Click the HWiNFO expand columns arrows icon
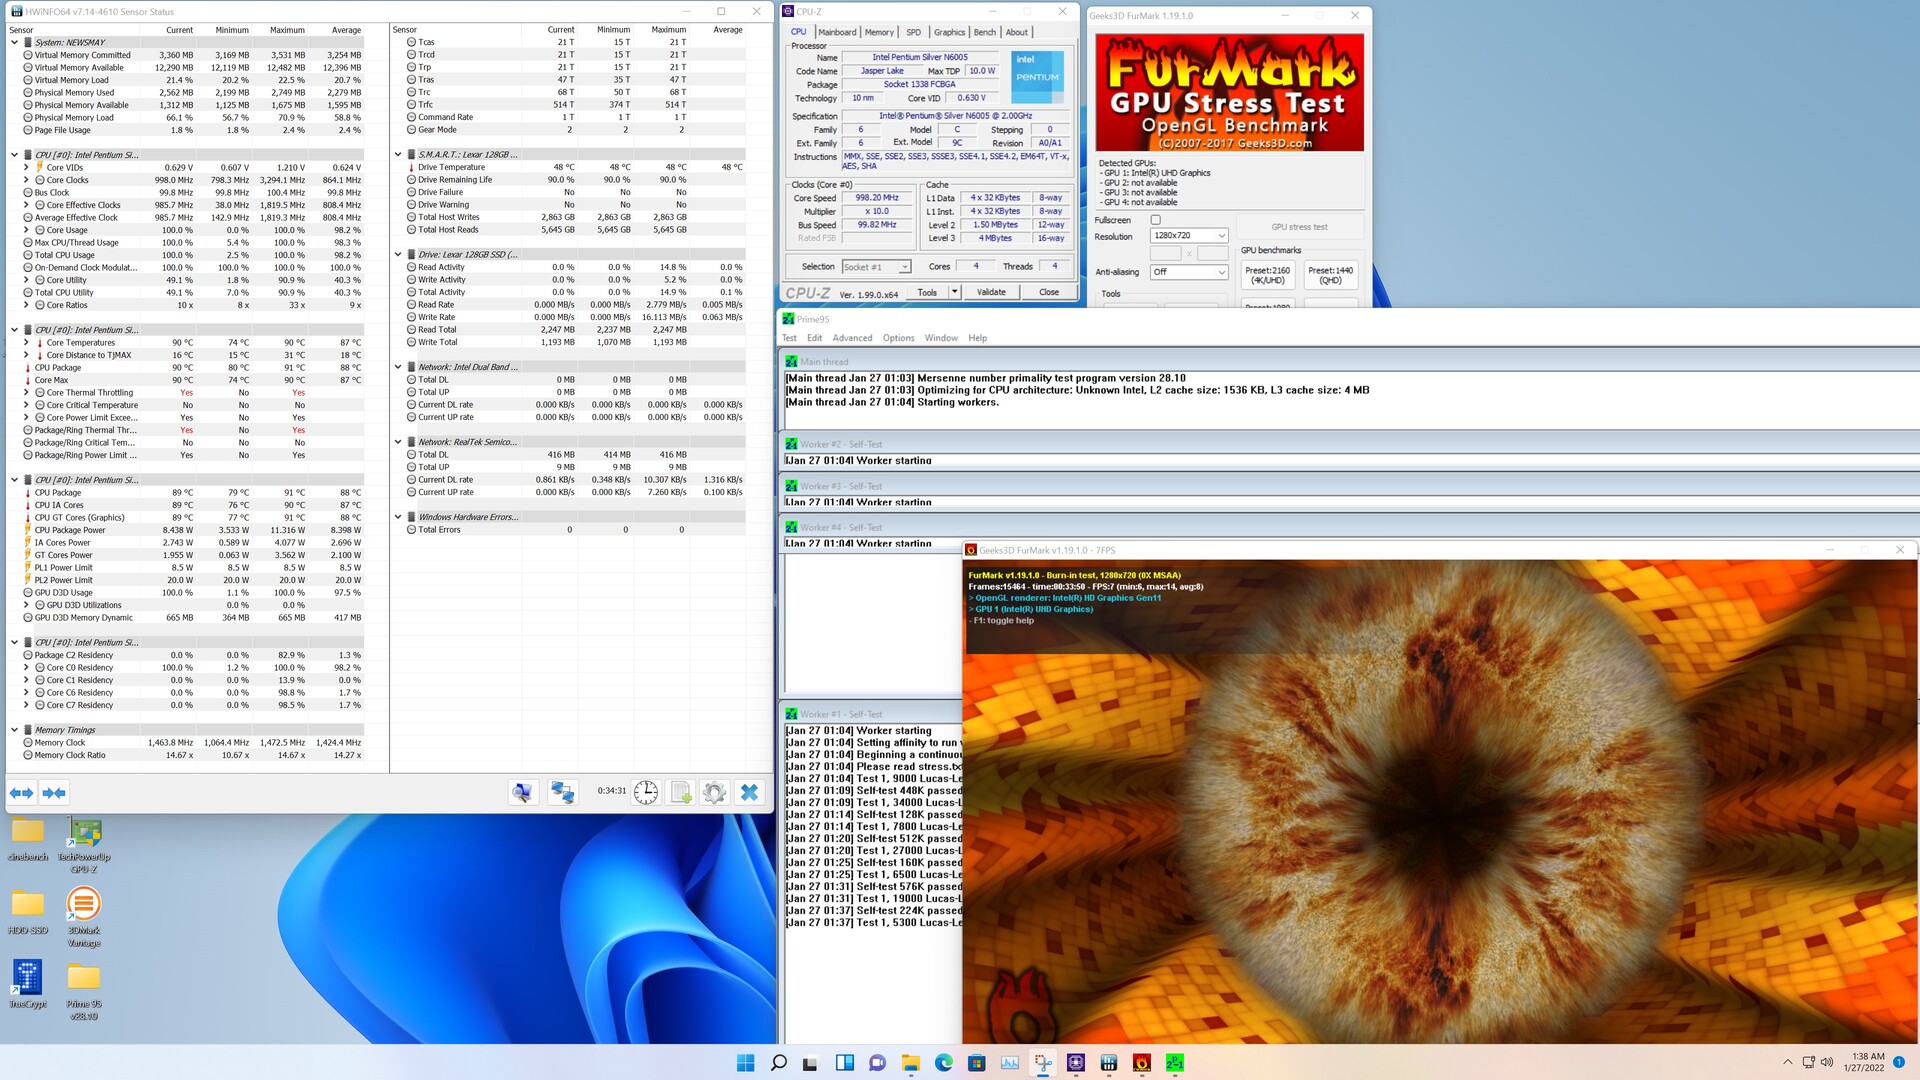 coord(21,793)
